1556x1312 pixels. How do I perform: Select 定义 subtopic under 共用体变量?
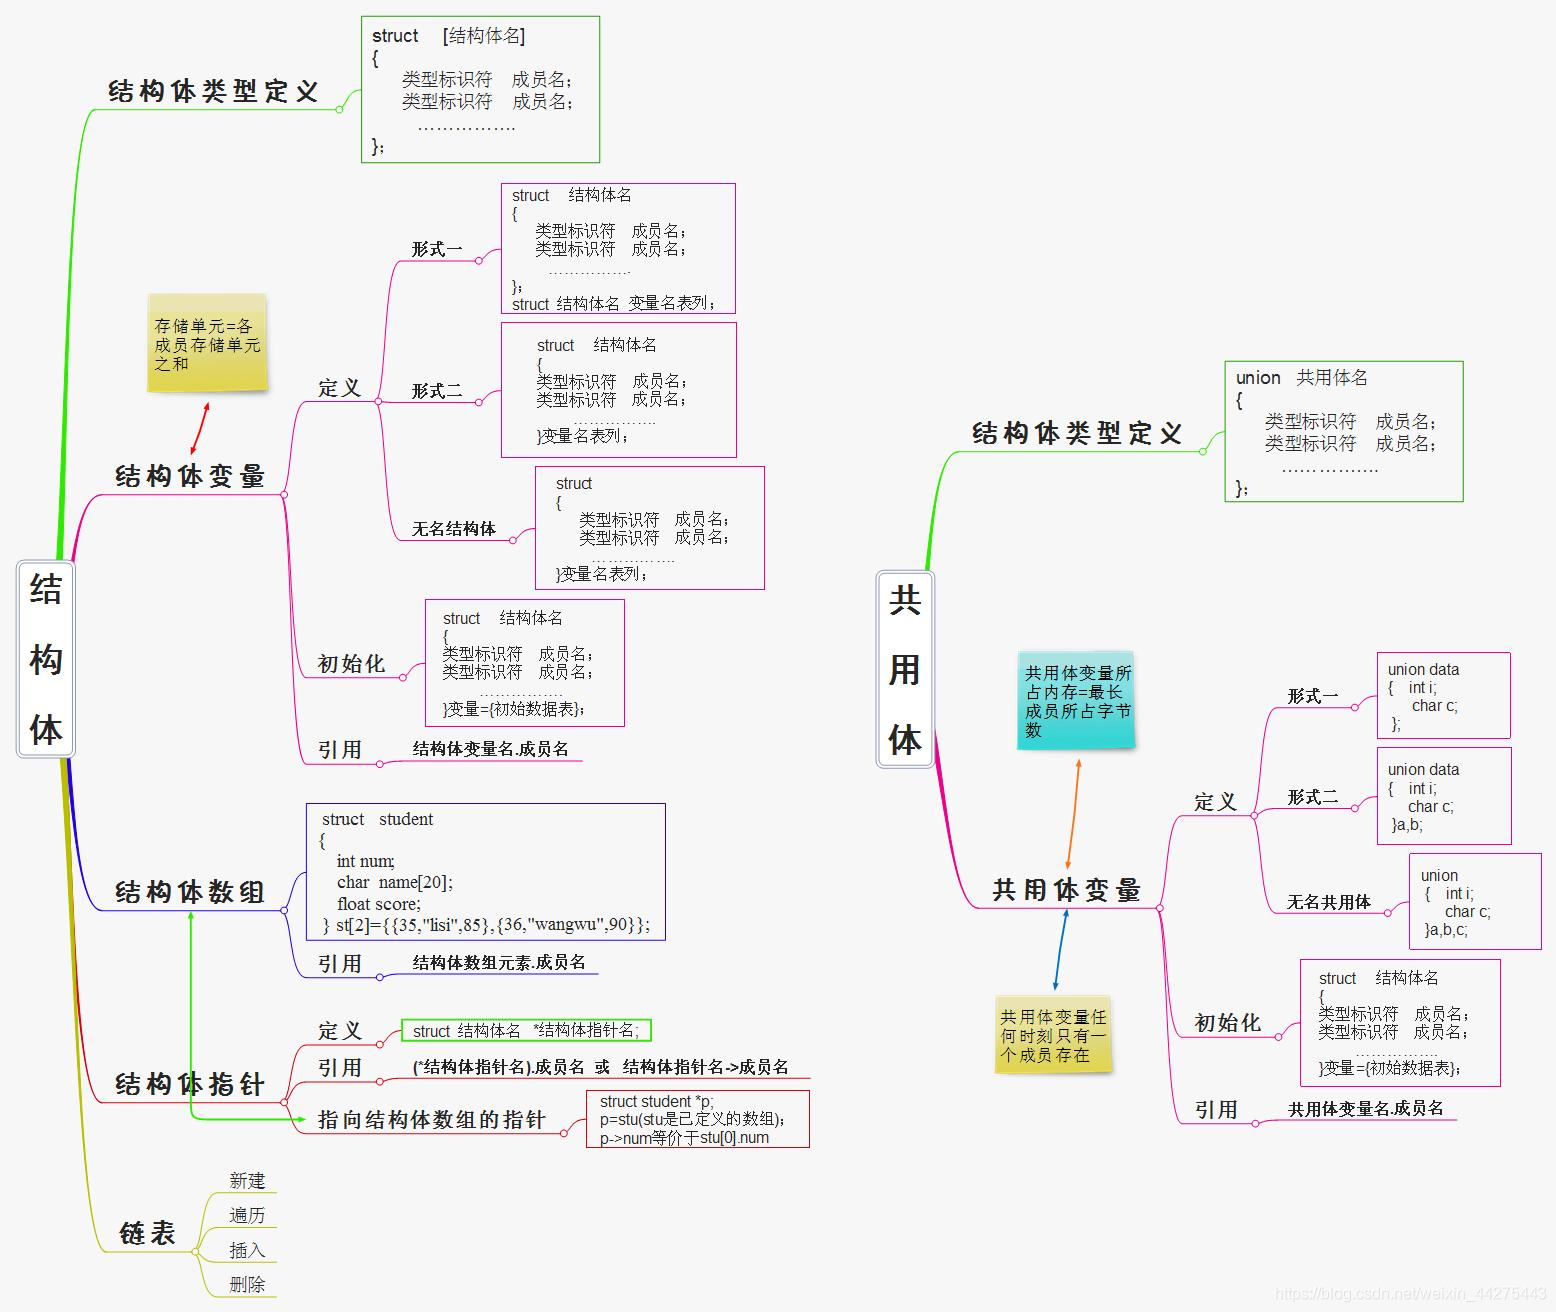(1216, 802)
